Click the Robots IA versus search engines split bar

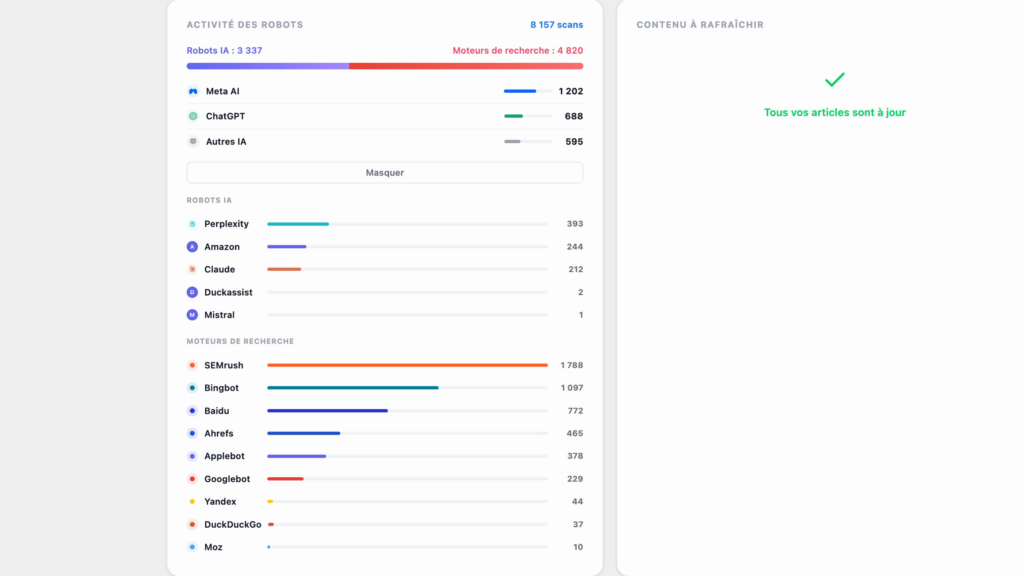click(385, 66)
